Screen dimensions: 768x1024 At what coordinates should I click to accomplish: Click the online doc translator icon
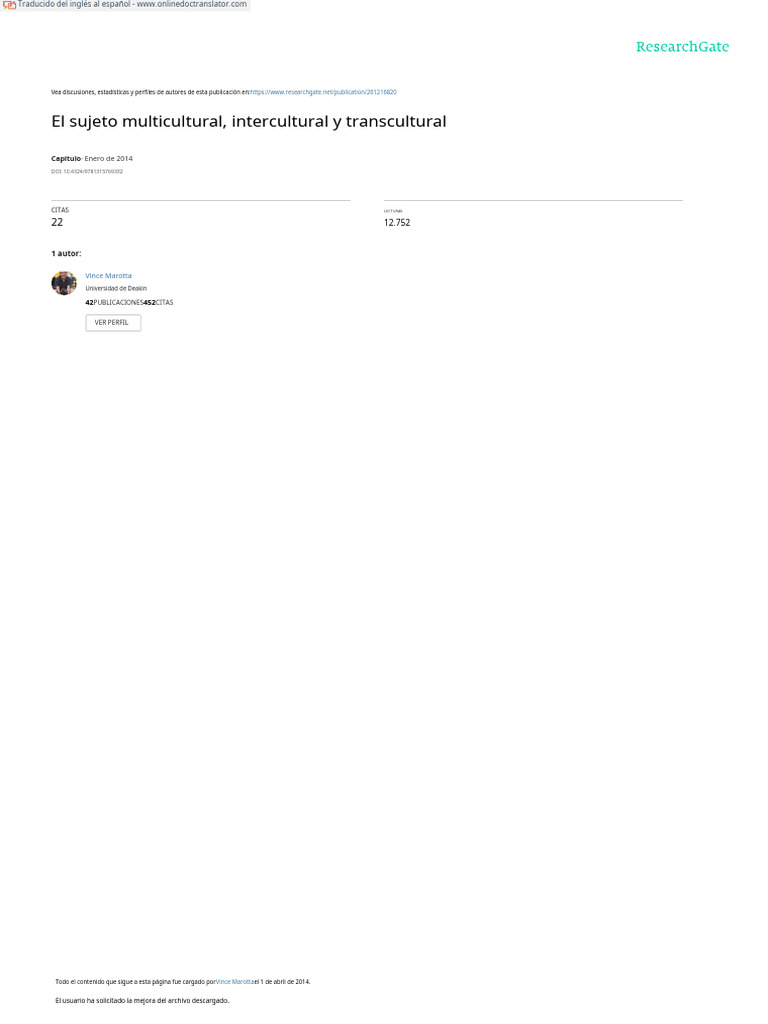coord(9,5)
